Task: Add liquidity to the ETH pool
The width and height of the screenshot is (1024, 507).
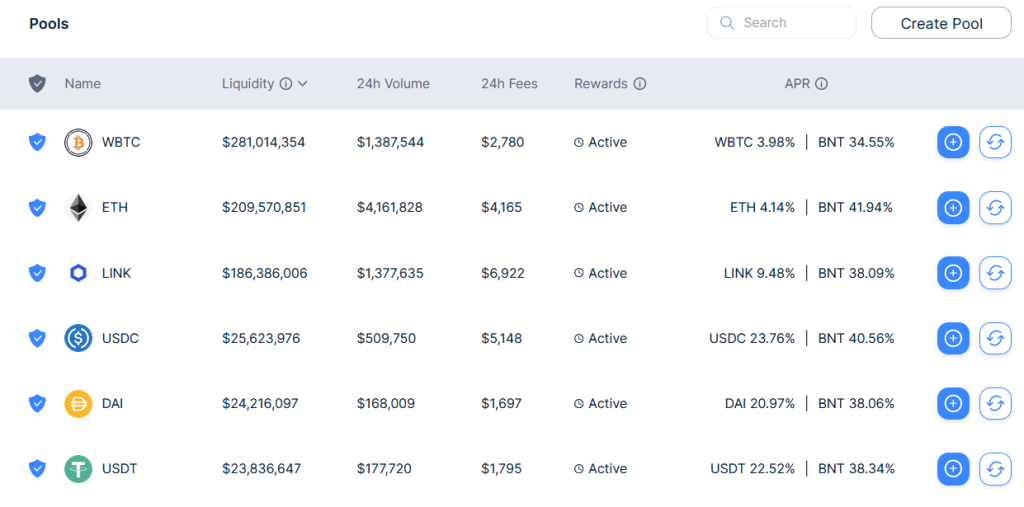Action: [x=953, y=208]
